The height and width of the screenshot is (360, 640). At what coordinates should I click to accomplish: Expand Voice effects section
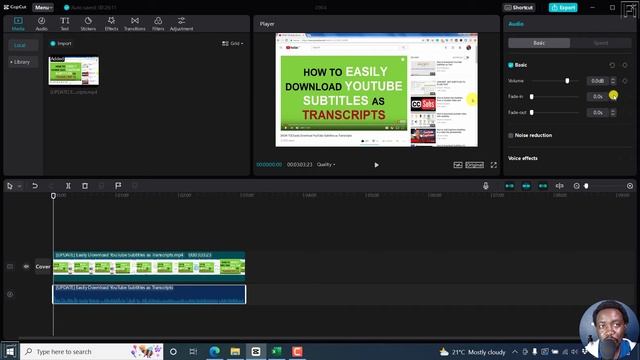[523, 158]
